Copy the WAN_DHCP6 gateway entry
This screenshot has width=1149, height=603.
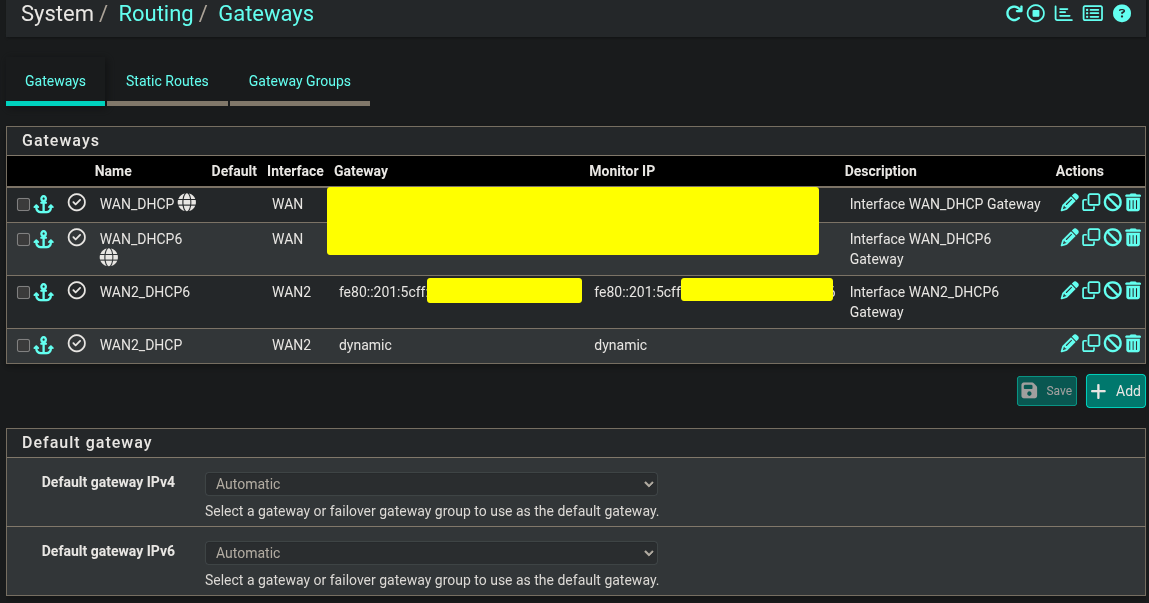point(1091,238)
